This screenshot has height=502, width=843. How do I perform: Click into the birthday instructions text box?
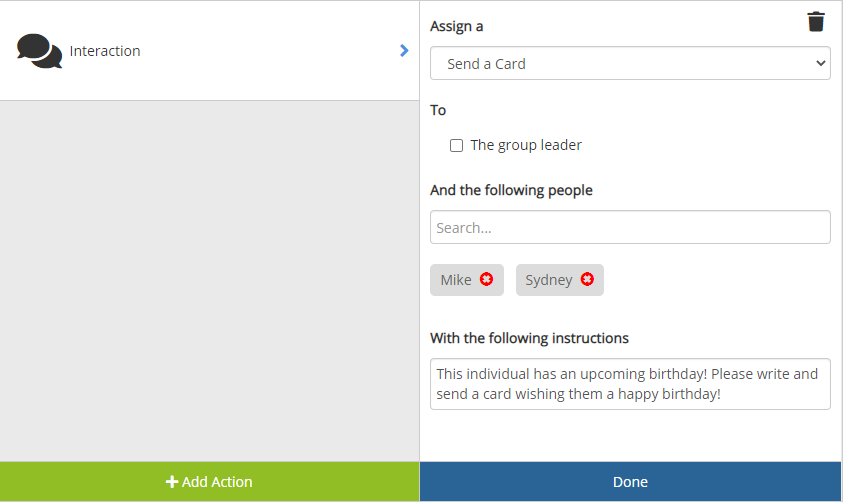630,384
